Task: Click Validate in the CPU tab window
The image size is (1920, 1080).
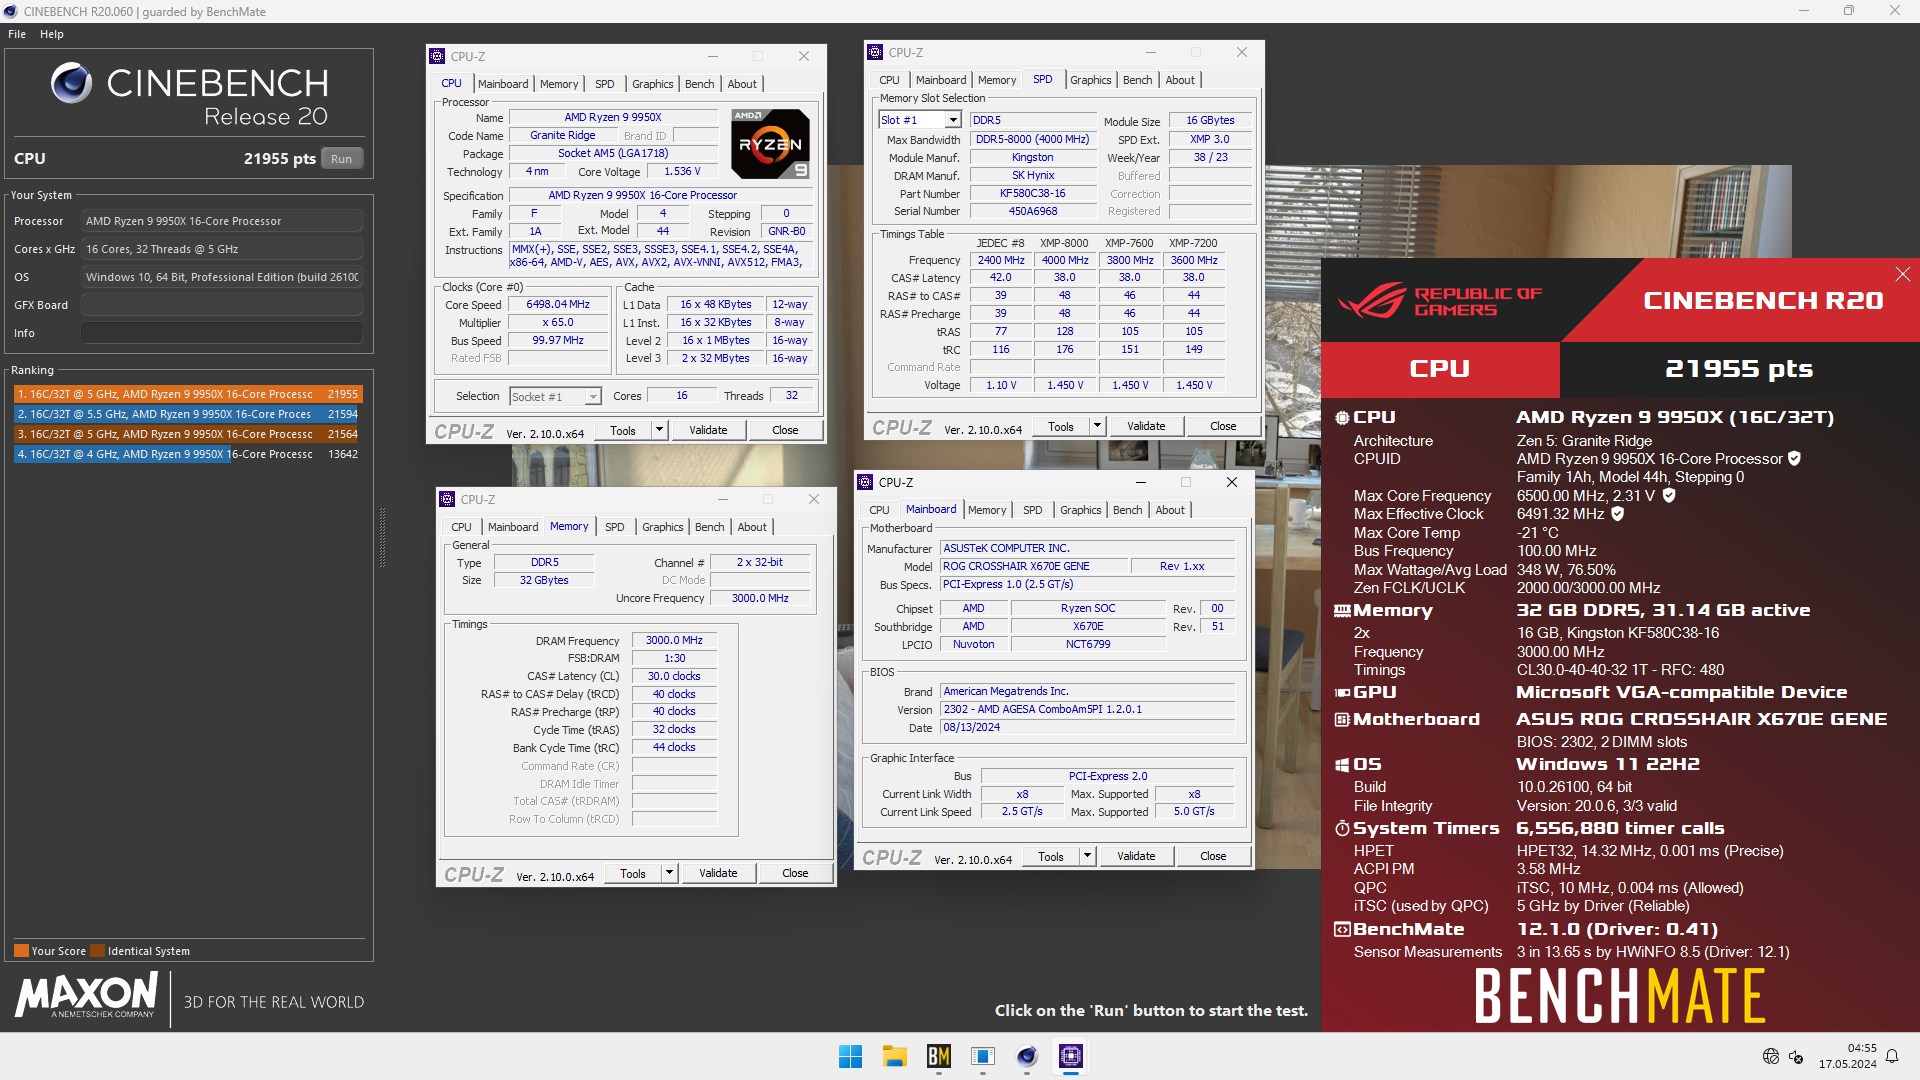Action: click(x=708, y=430)
